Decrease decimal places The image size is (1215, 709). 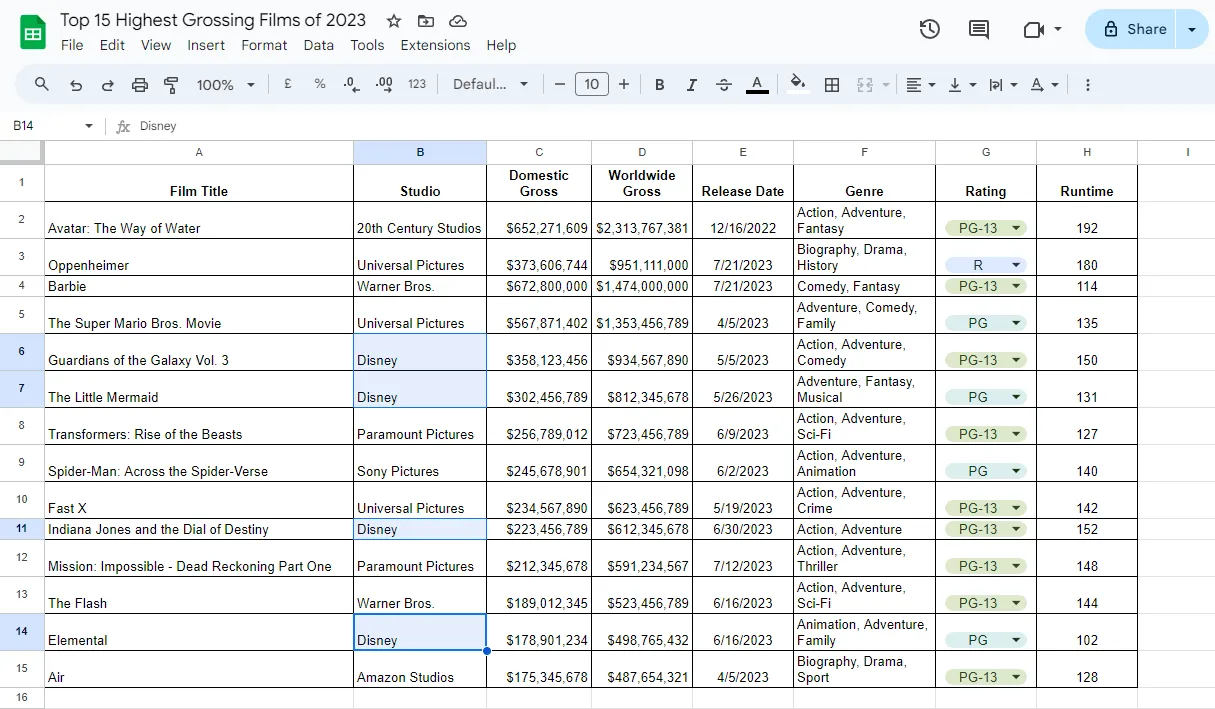pyautogui.click(x=351, y=85)
